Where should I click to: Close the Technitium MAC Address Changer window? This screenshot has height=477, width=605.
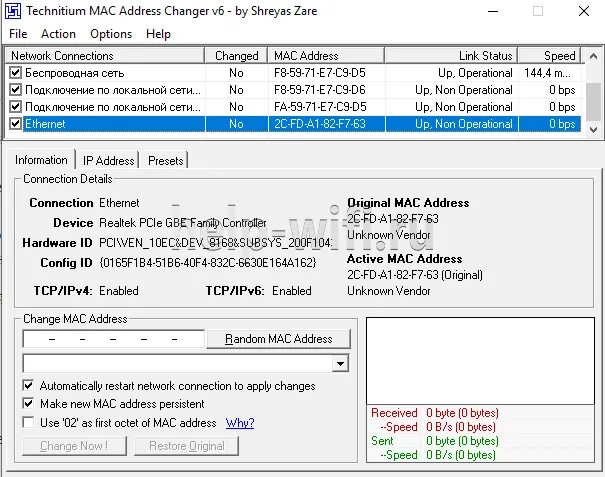point(584,11)
